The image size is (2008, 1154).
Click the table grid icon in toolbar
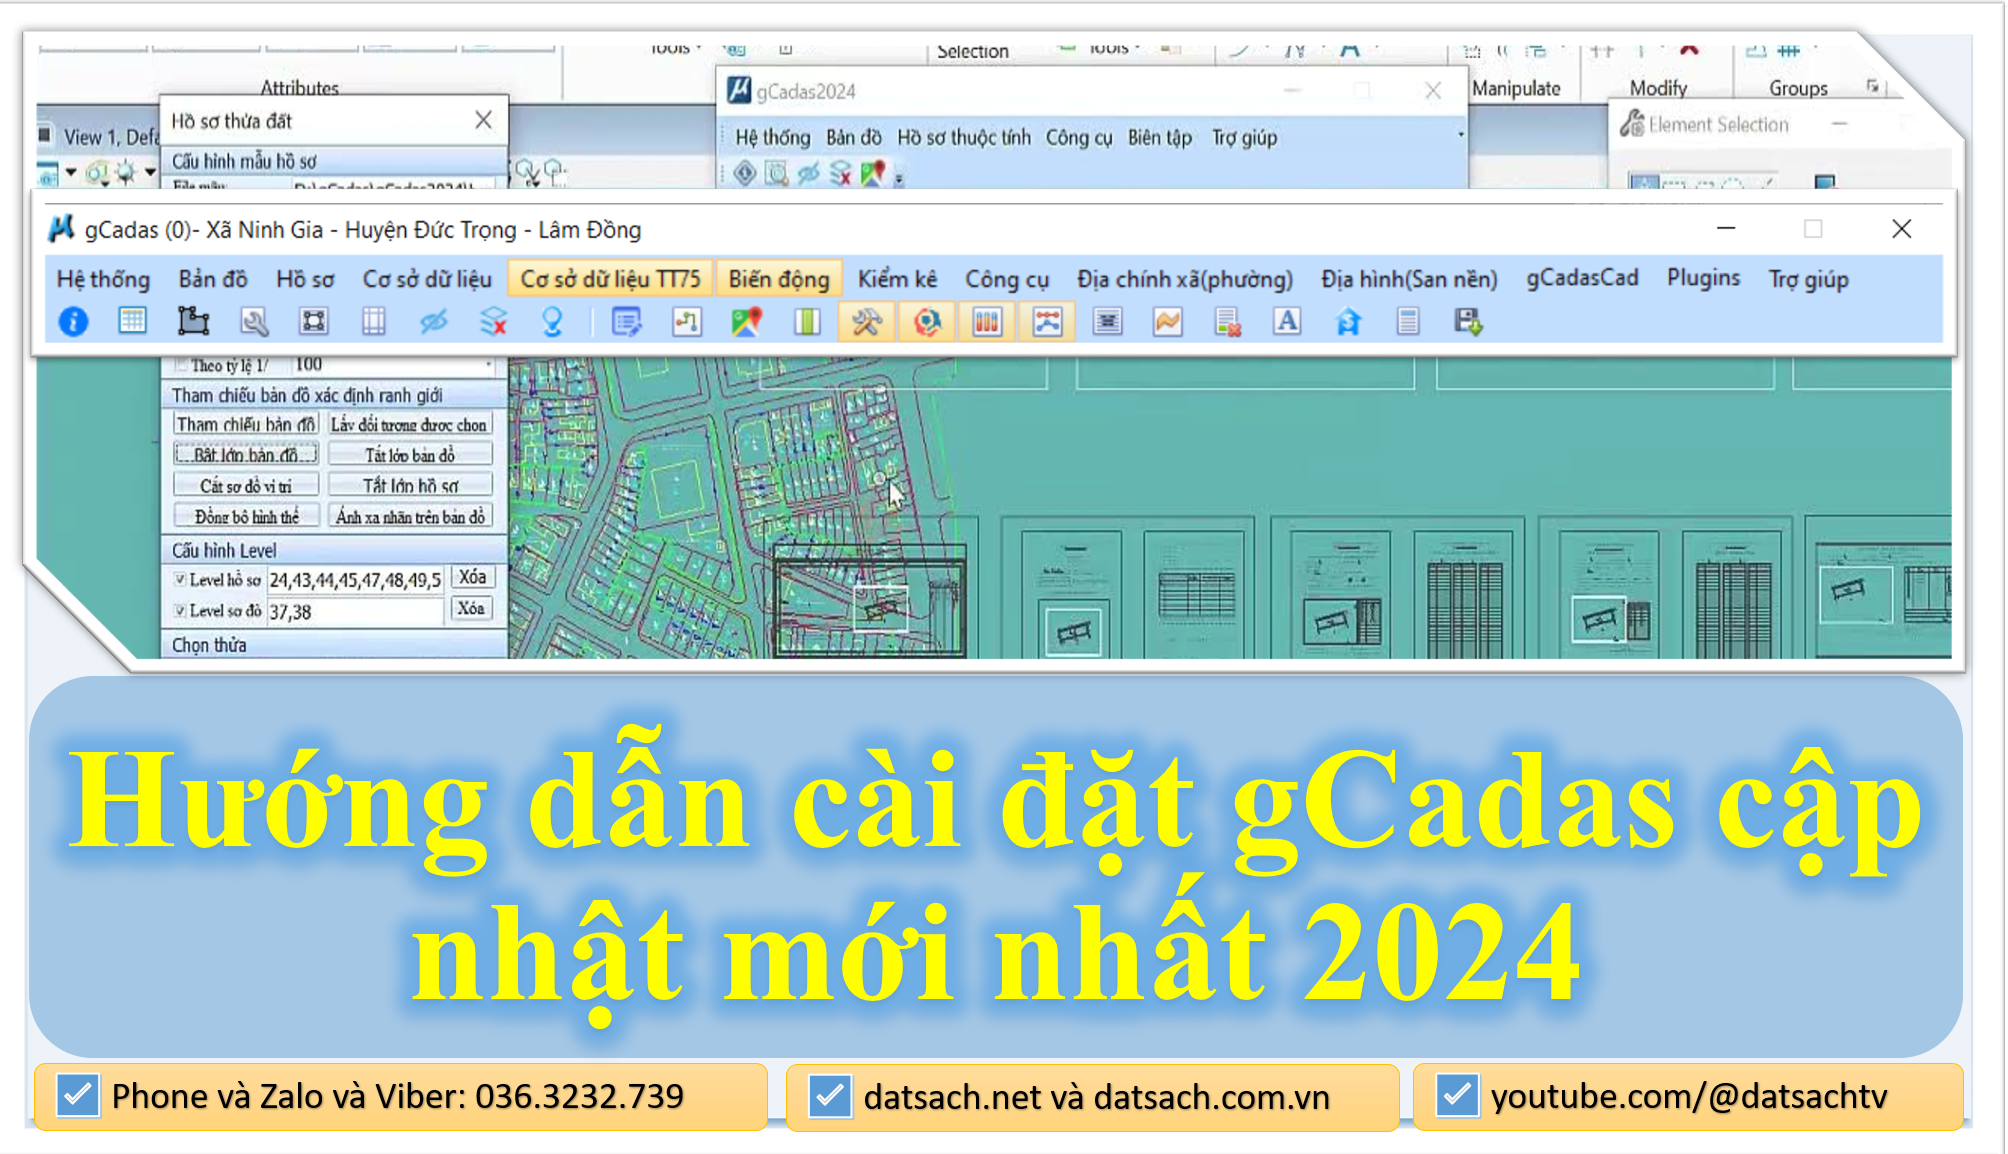(132, 322)
